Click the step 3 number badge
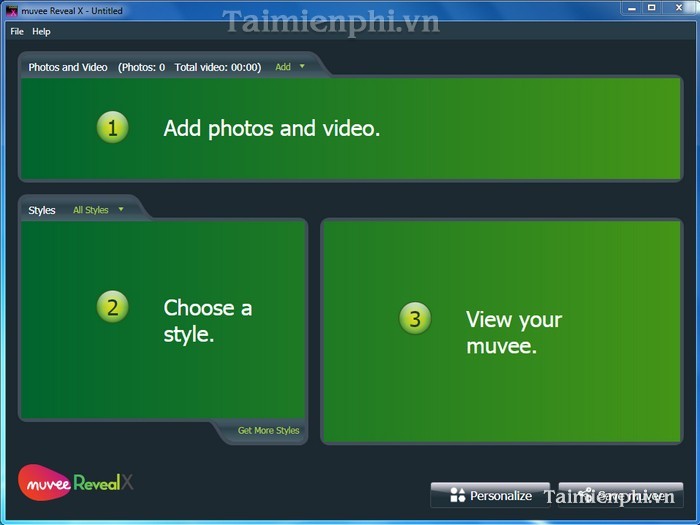Screen dimensions: 700x525 coord(414,319)
